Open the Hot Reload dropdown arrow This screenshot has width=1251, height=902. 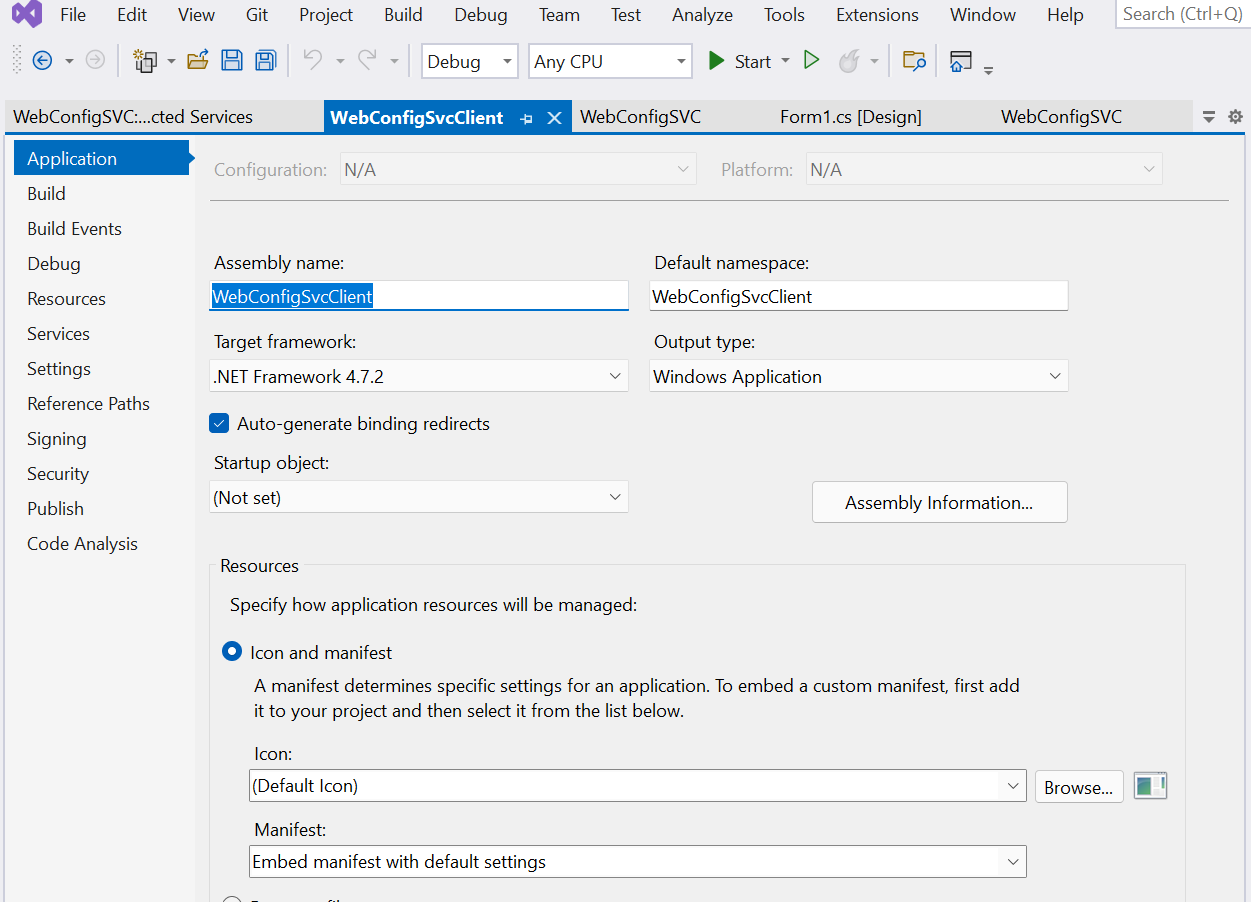click(x=875, y=61)
